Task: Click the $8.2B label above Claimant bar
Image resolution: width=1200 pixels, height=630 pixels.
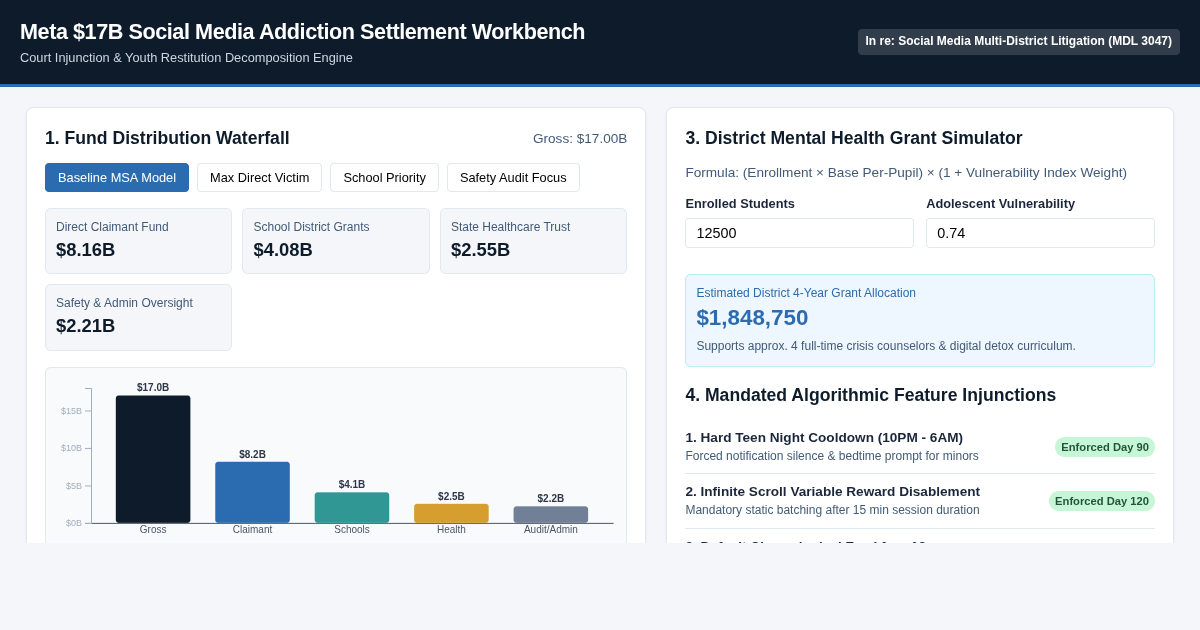Action: pyautogui.click(x=252, y=455)
